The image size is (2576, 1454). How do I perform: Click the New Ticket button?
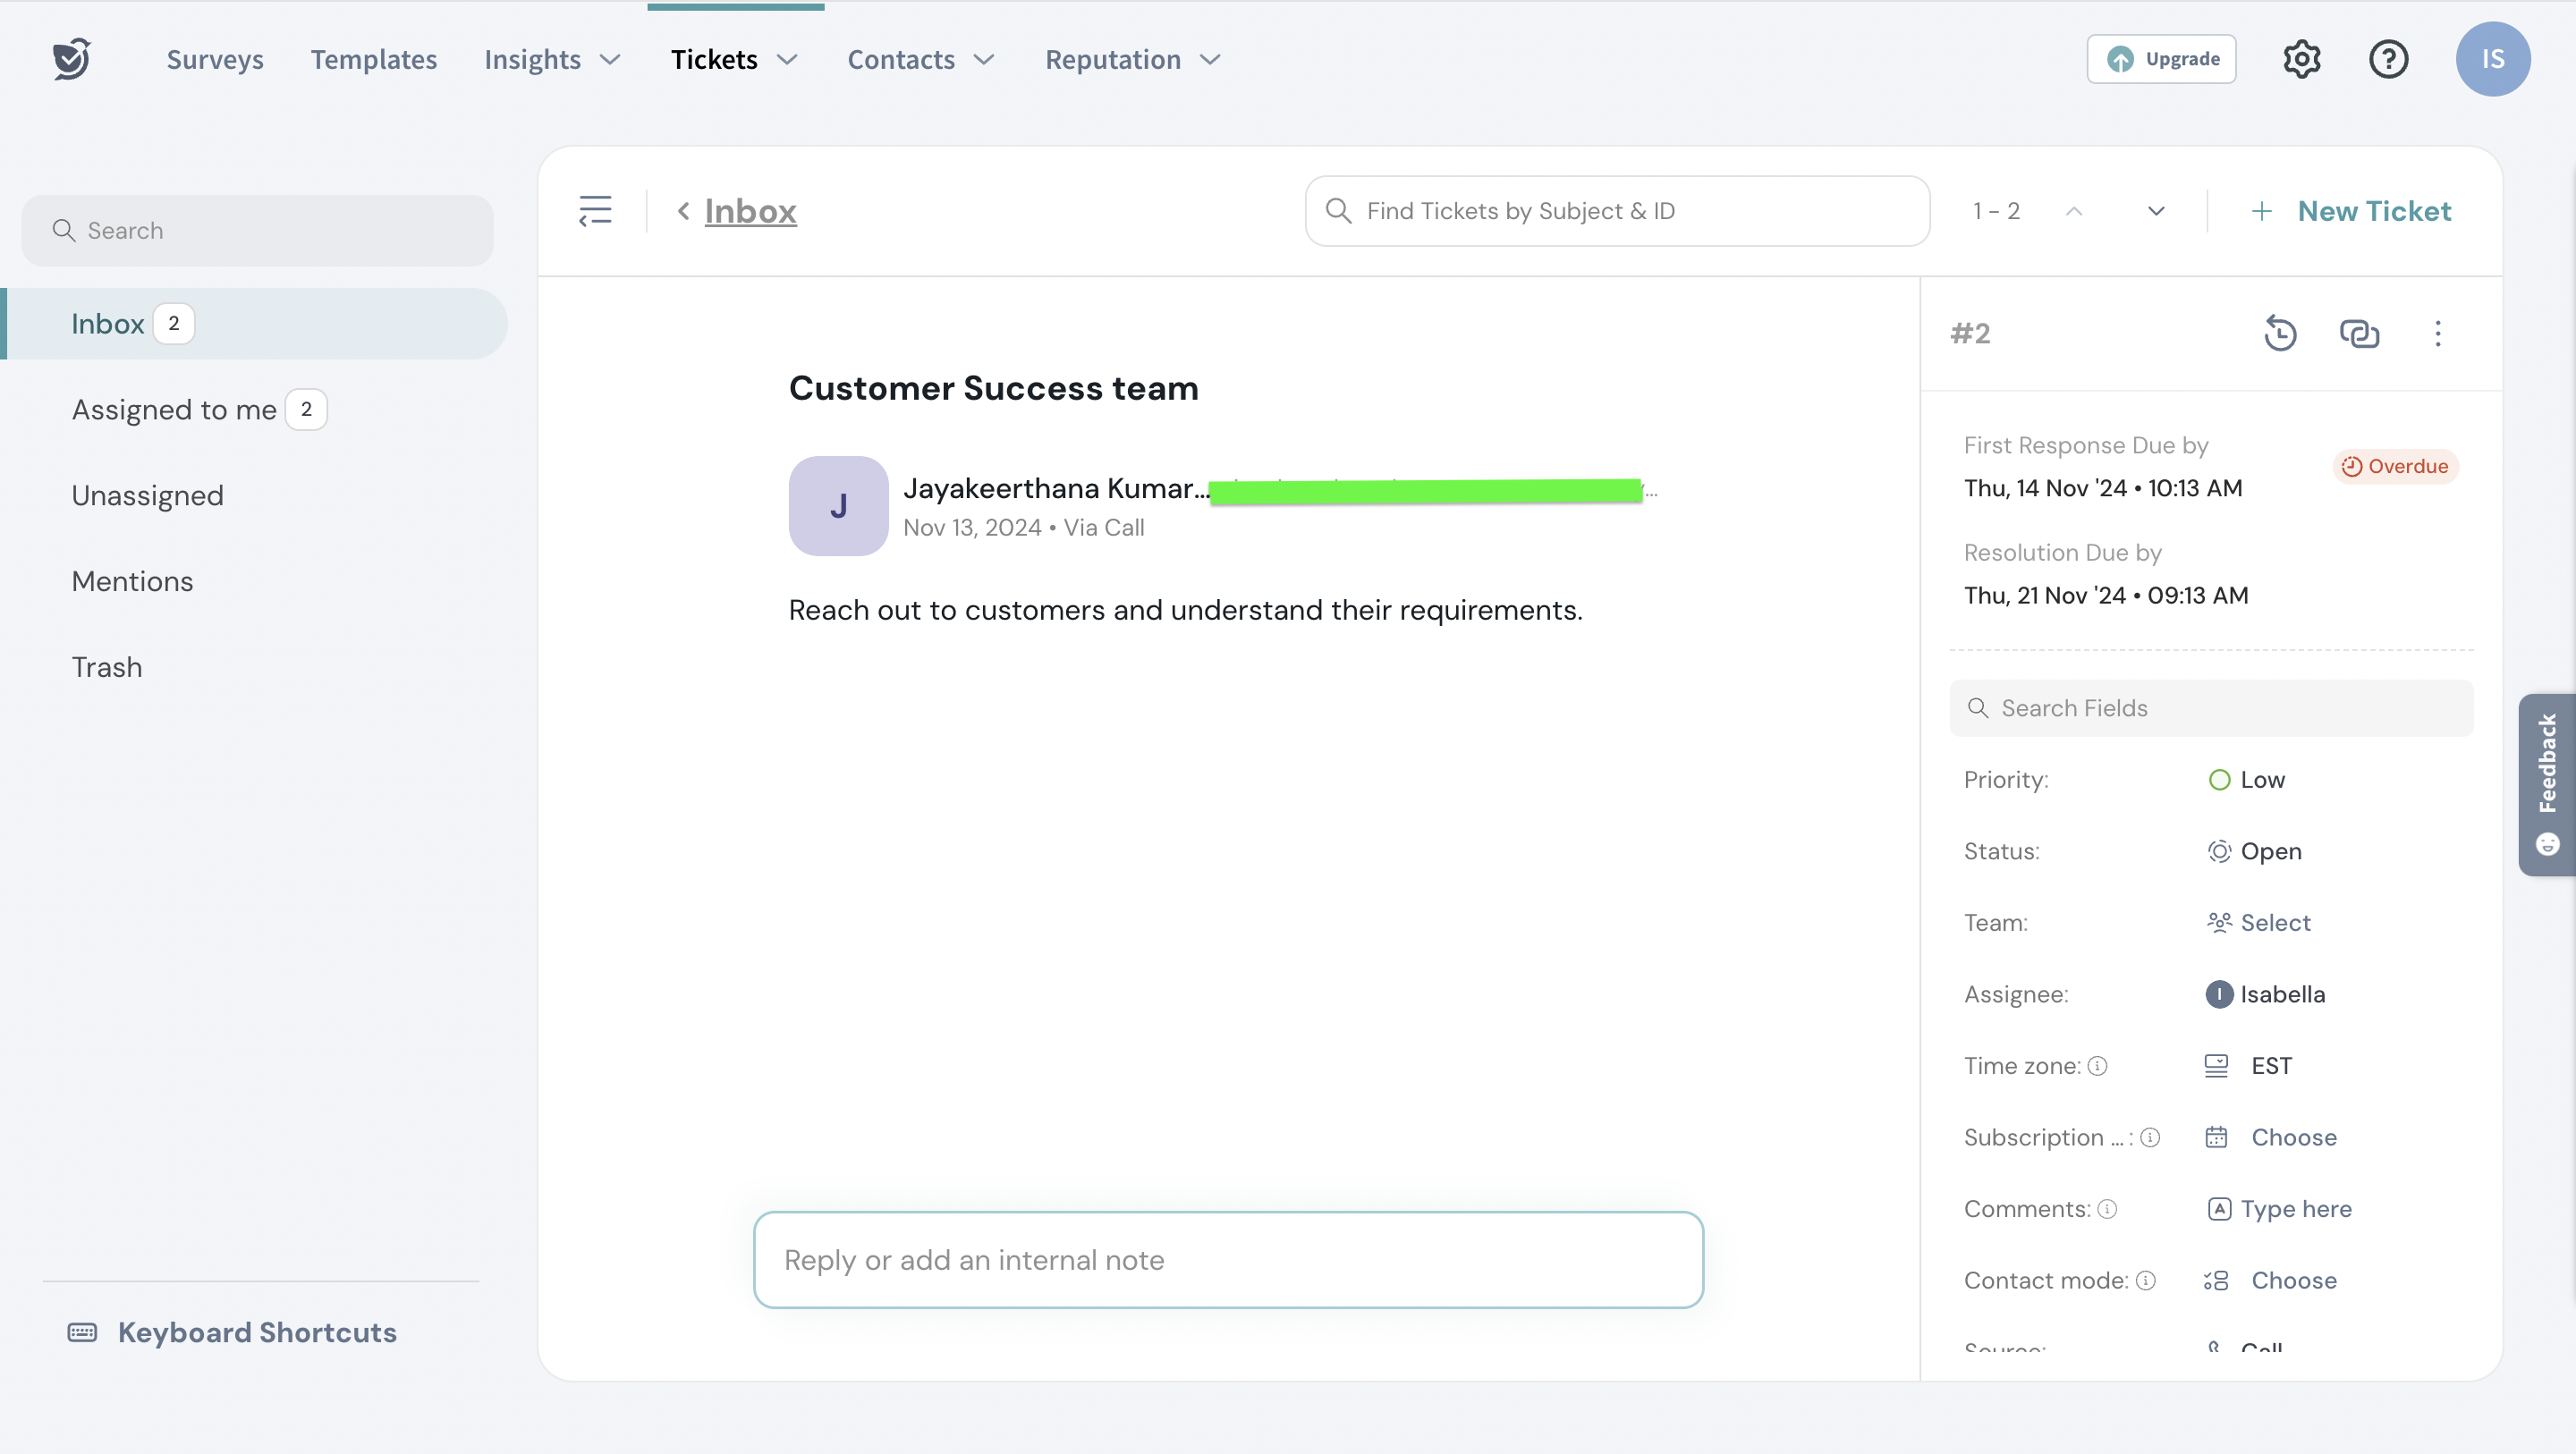pos(2351,211)
